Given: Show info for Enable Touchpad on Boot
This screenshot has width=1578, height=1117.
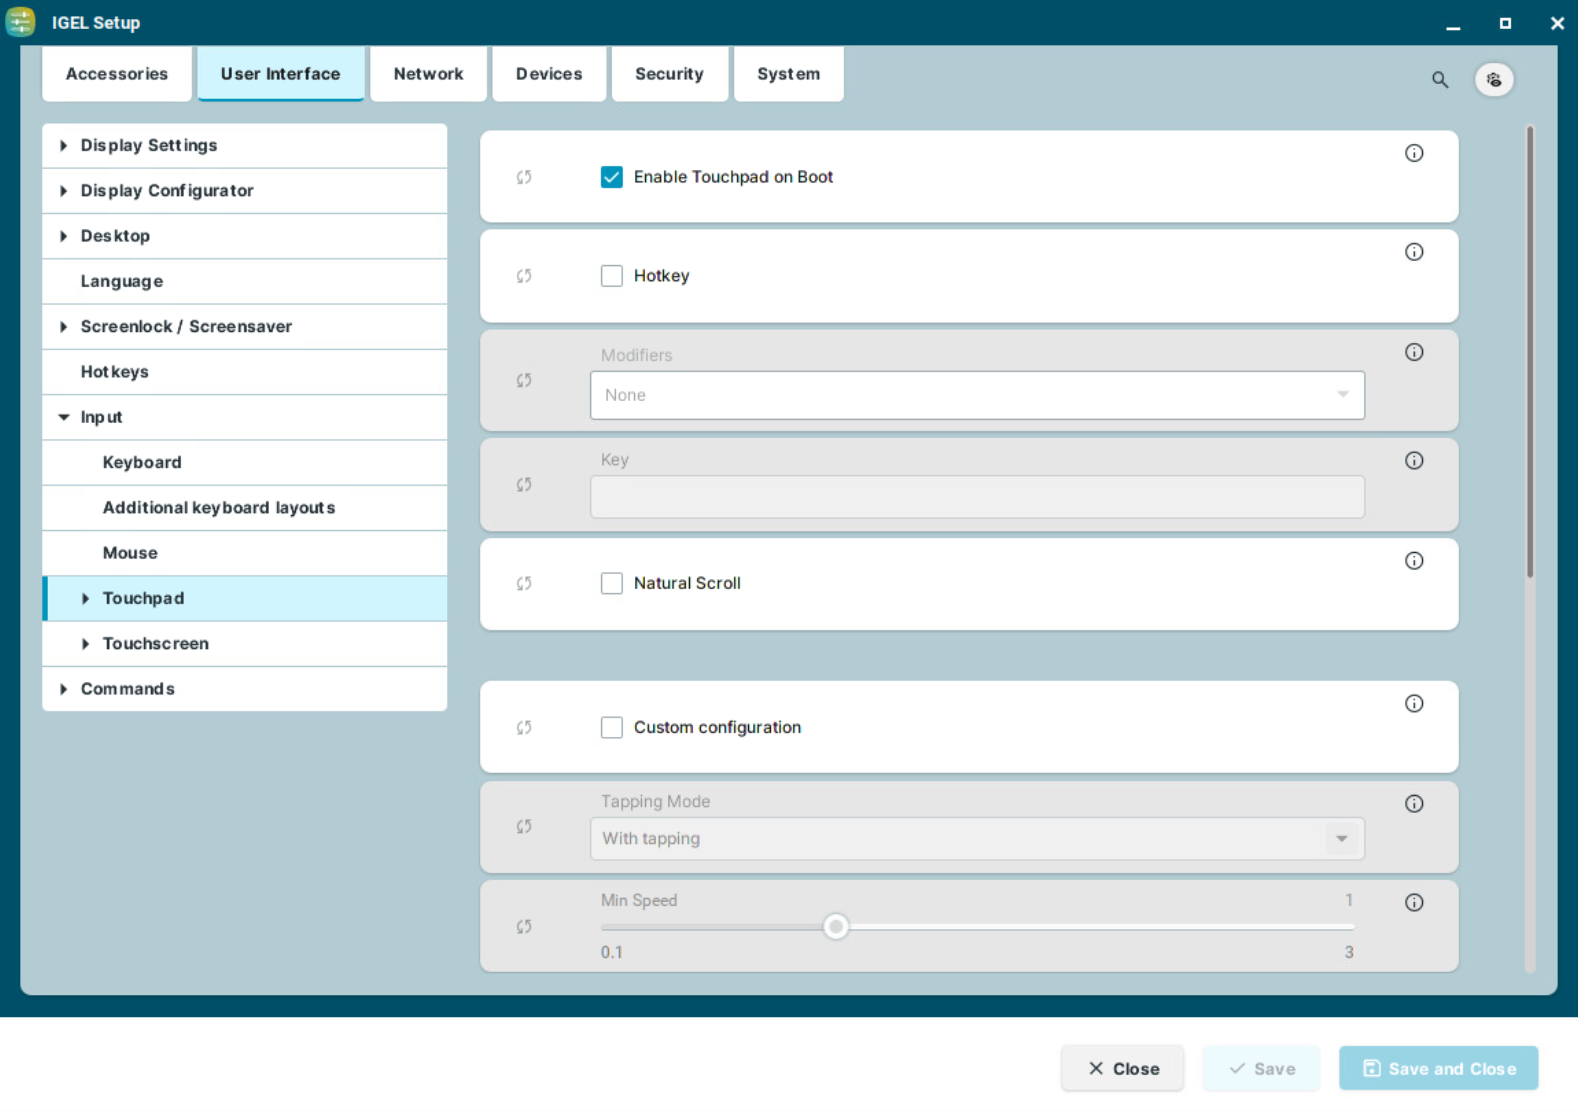Looking at the screenshot, I should click(1413, 153).
